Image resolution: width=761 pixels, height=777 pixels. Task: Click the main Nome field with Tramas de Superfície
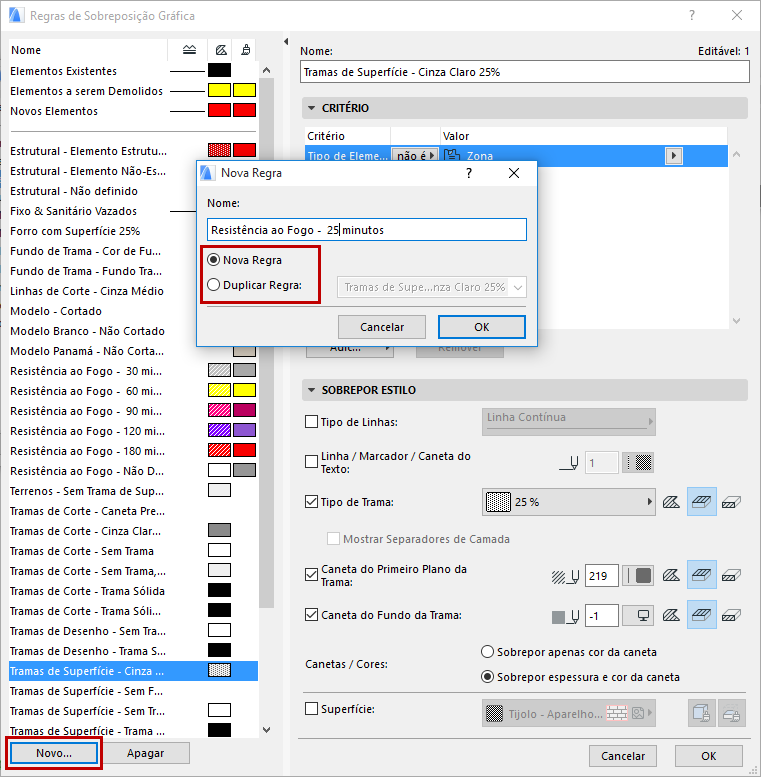coord(524,72)
